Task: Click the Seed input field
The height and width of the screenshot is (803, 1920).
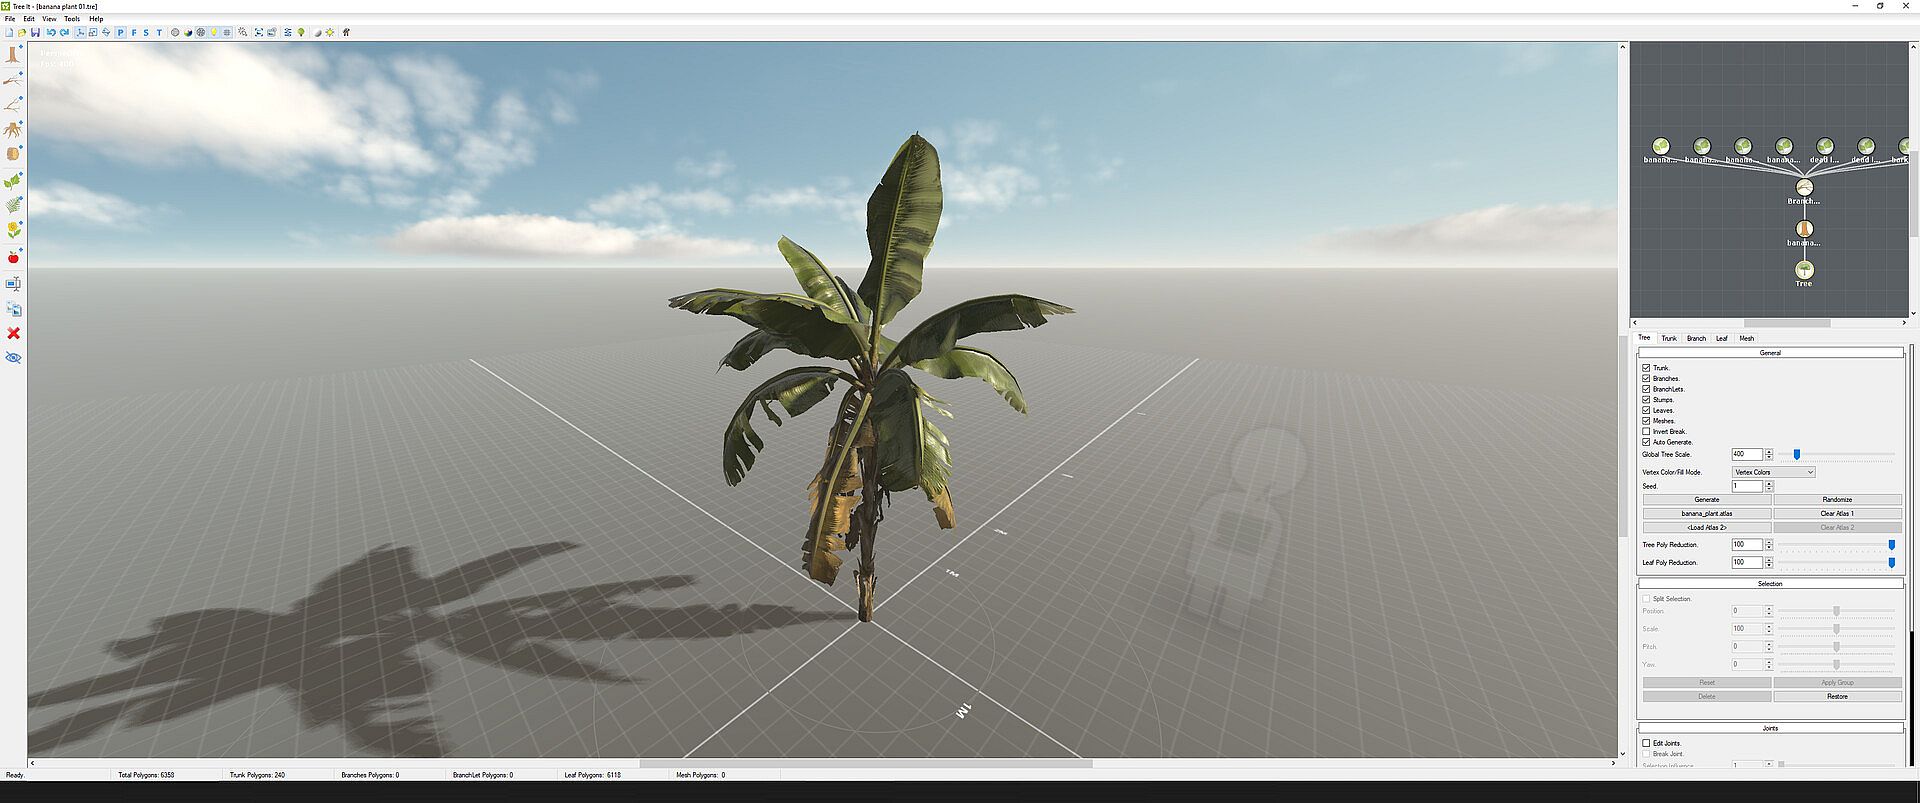Action: click(1746, 486)
